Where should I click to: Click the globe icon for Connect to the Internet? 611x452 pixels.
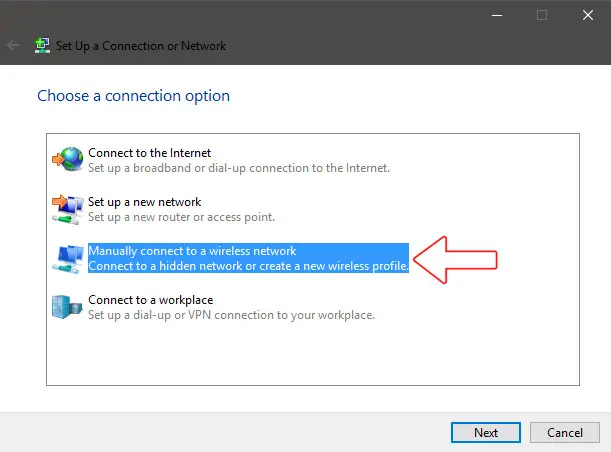click(x=68, y=160)
